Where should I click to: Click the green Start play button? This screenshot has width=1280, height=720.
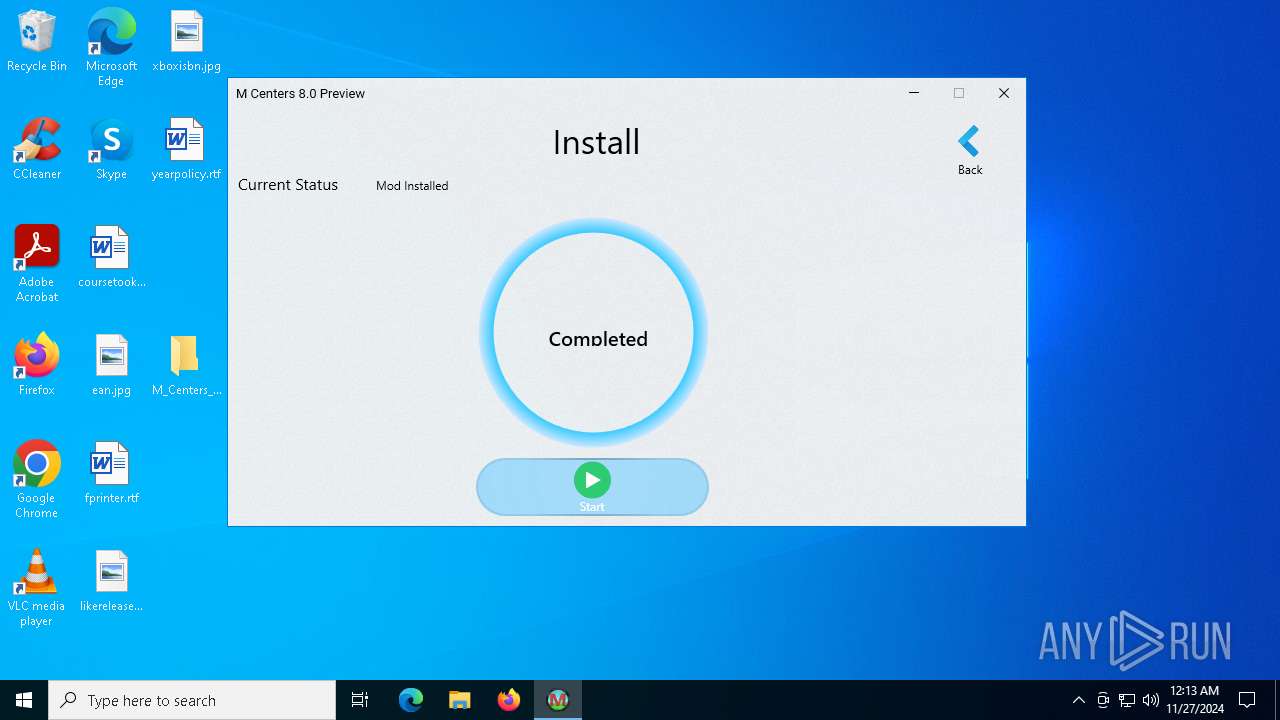click(x=592, y=487)
